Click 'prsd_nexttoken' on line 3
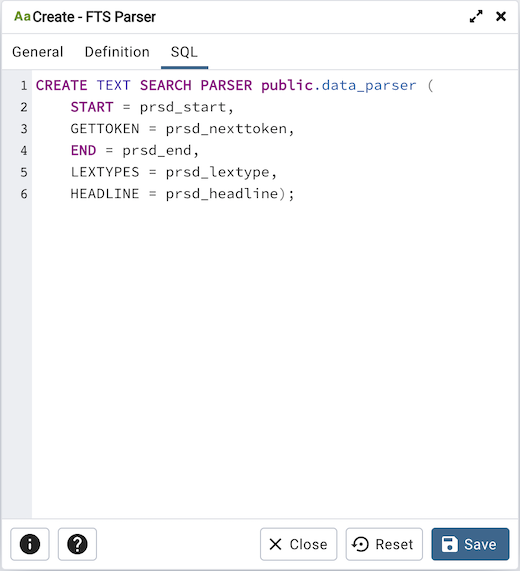This screenshot has width=520, height=571. pos(226,129)
